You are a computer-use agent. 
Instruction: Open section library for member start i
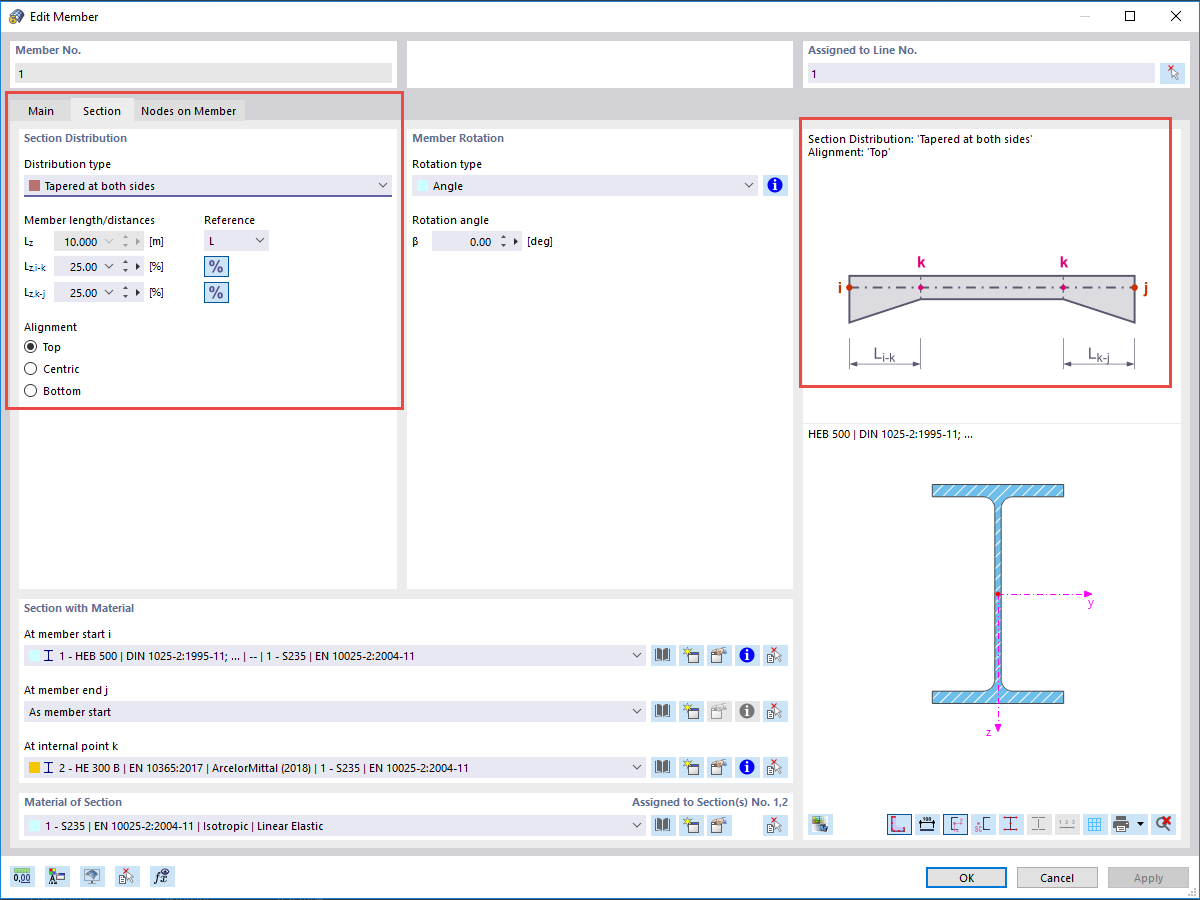click(662, 655)
